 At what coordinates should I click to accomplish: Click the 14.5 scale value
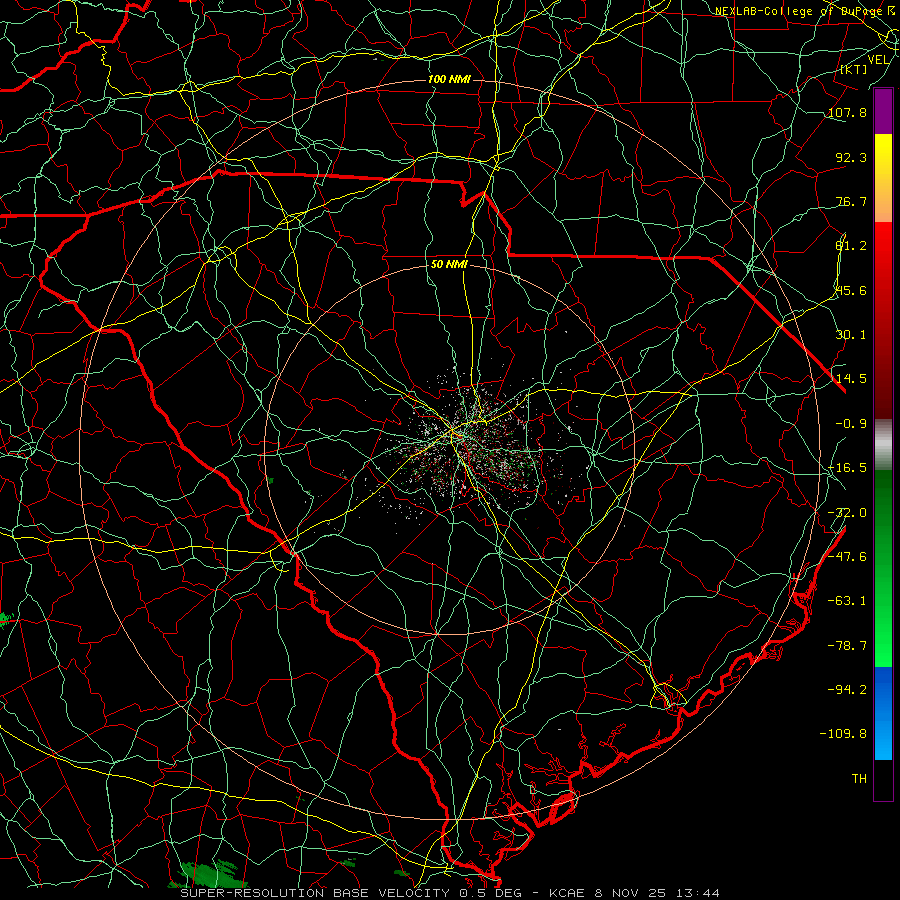click(851, 379)
